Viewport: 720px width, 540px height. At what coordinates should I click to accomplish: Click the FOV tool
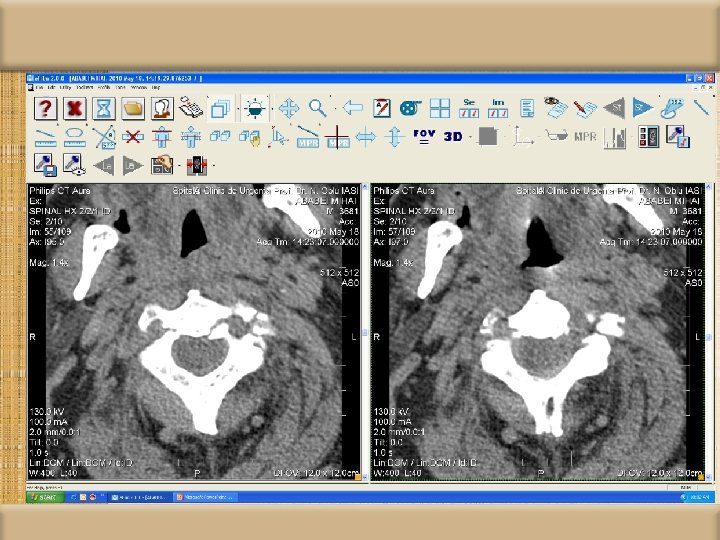(424, 137)
